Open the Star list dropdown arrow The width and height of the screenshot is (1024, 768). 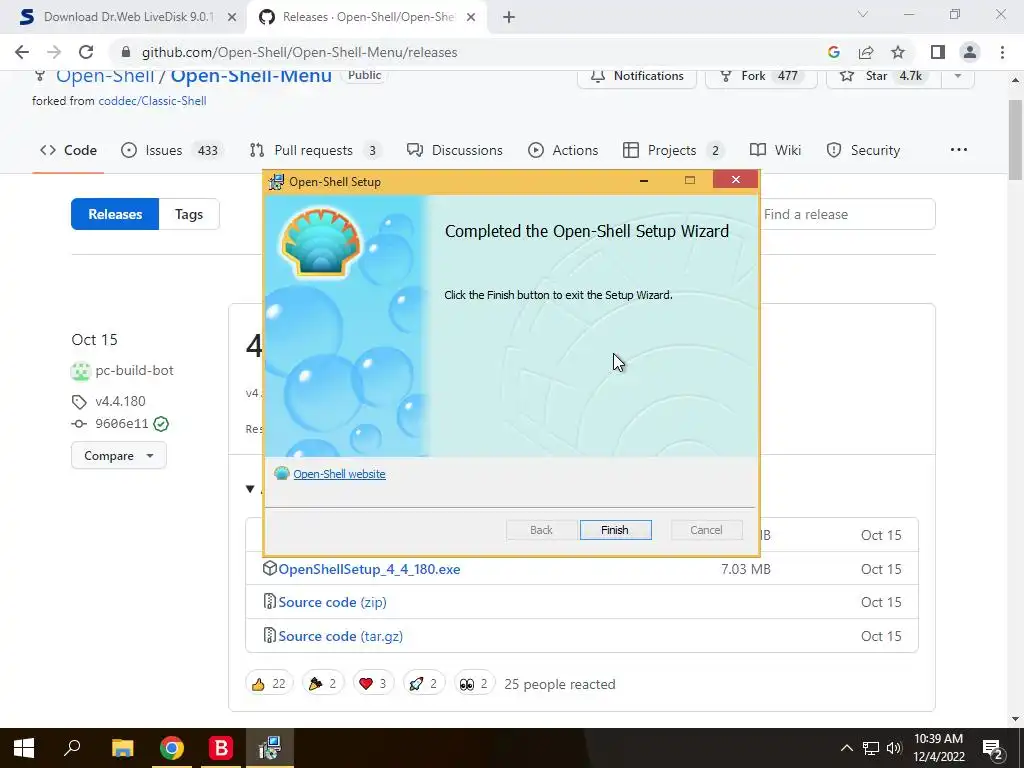click(957, 76)
